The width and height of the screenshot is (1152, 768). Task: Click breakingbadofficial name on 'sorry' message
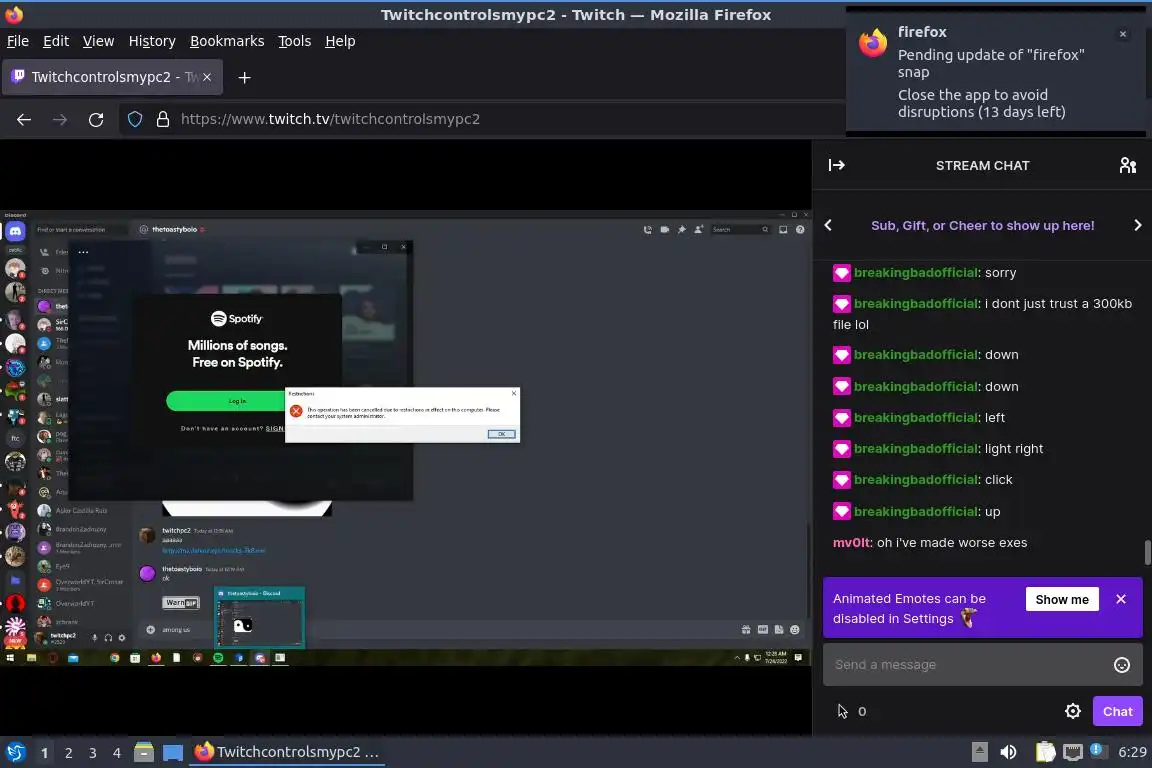click(915, 273)
